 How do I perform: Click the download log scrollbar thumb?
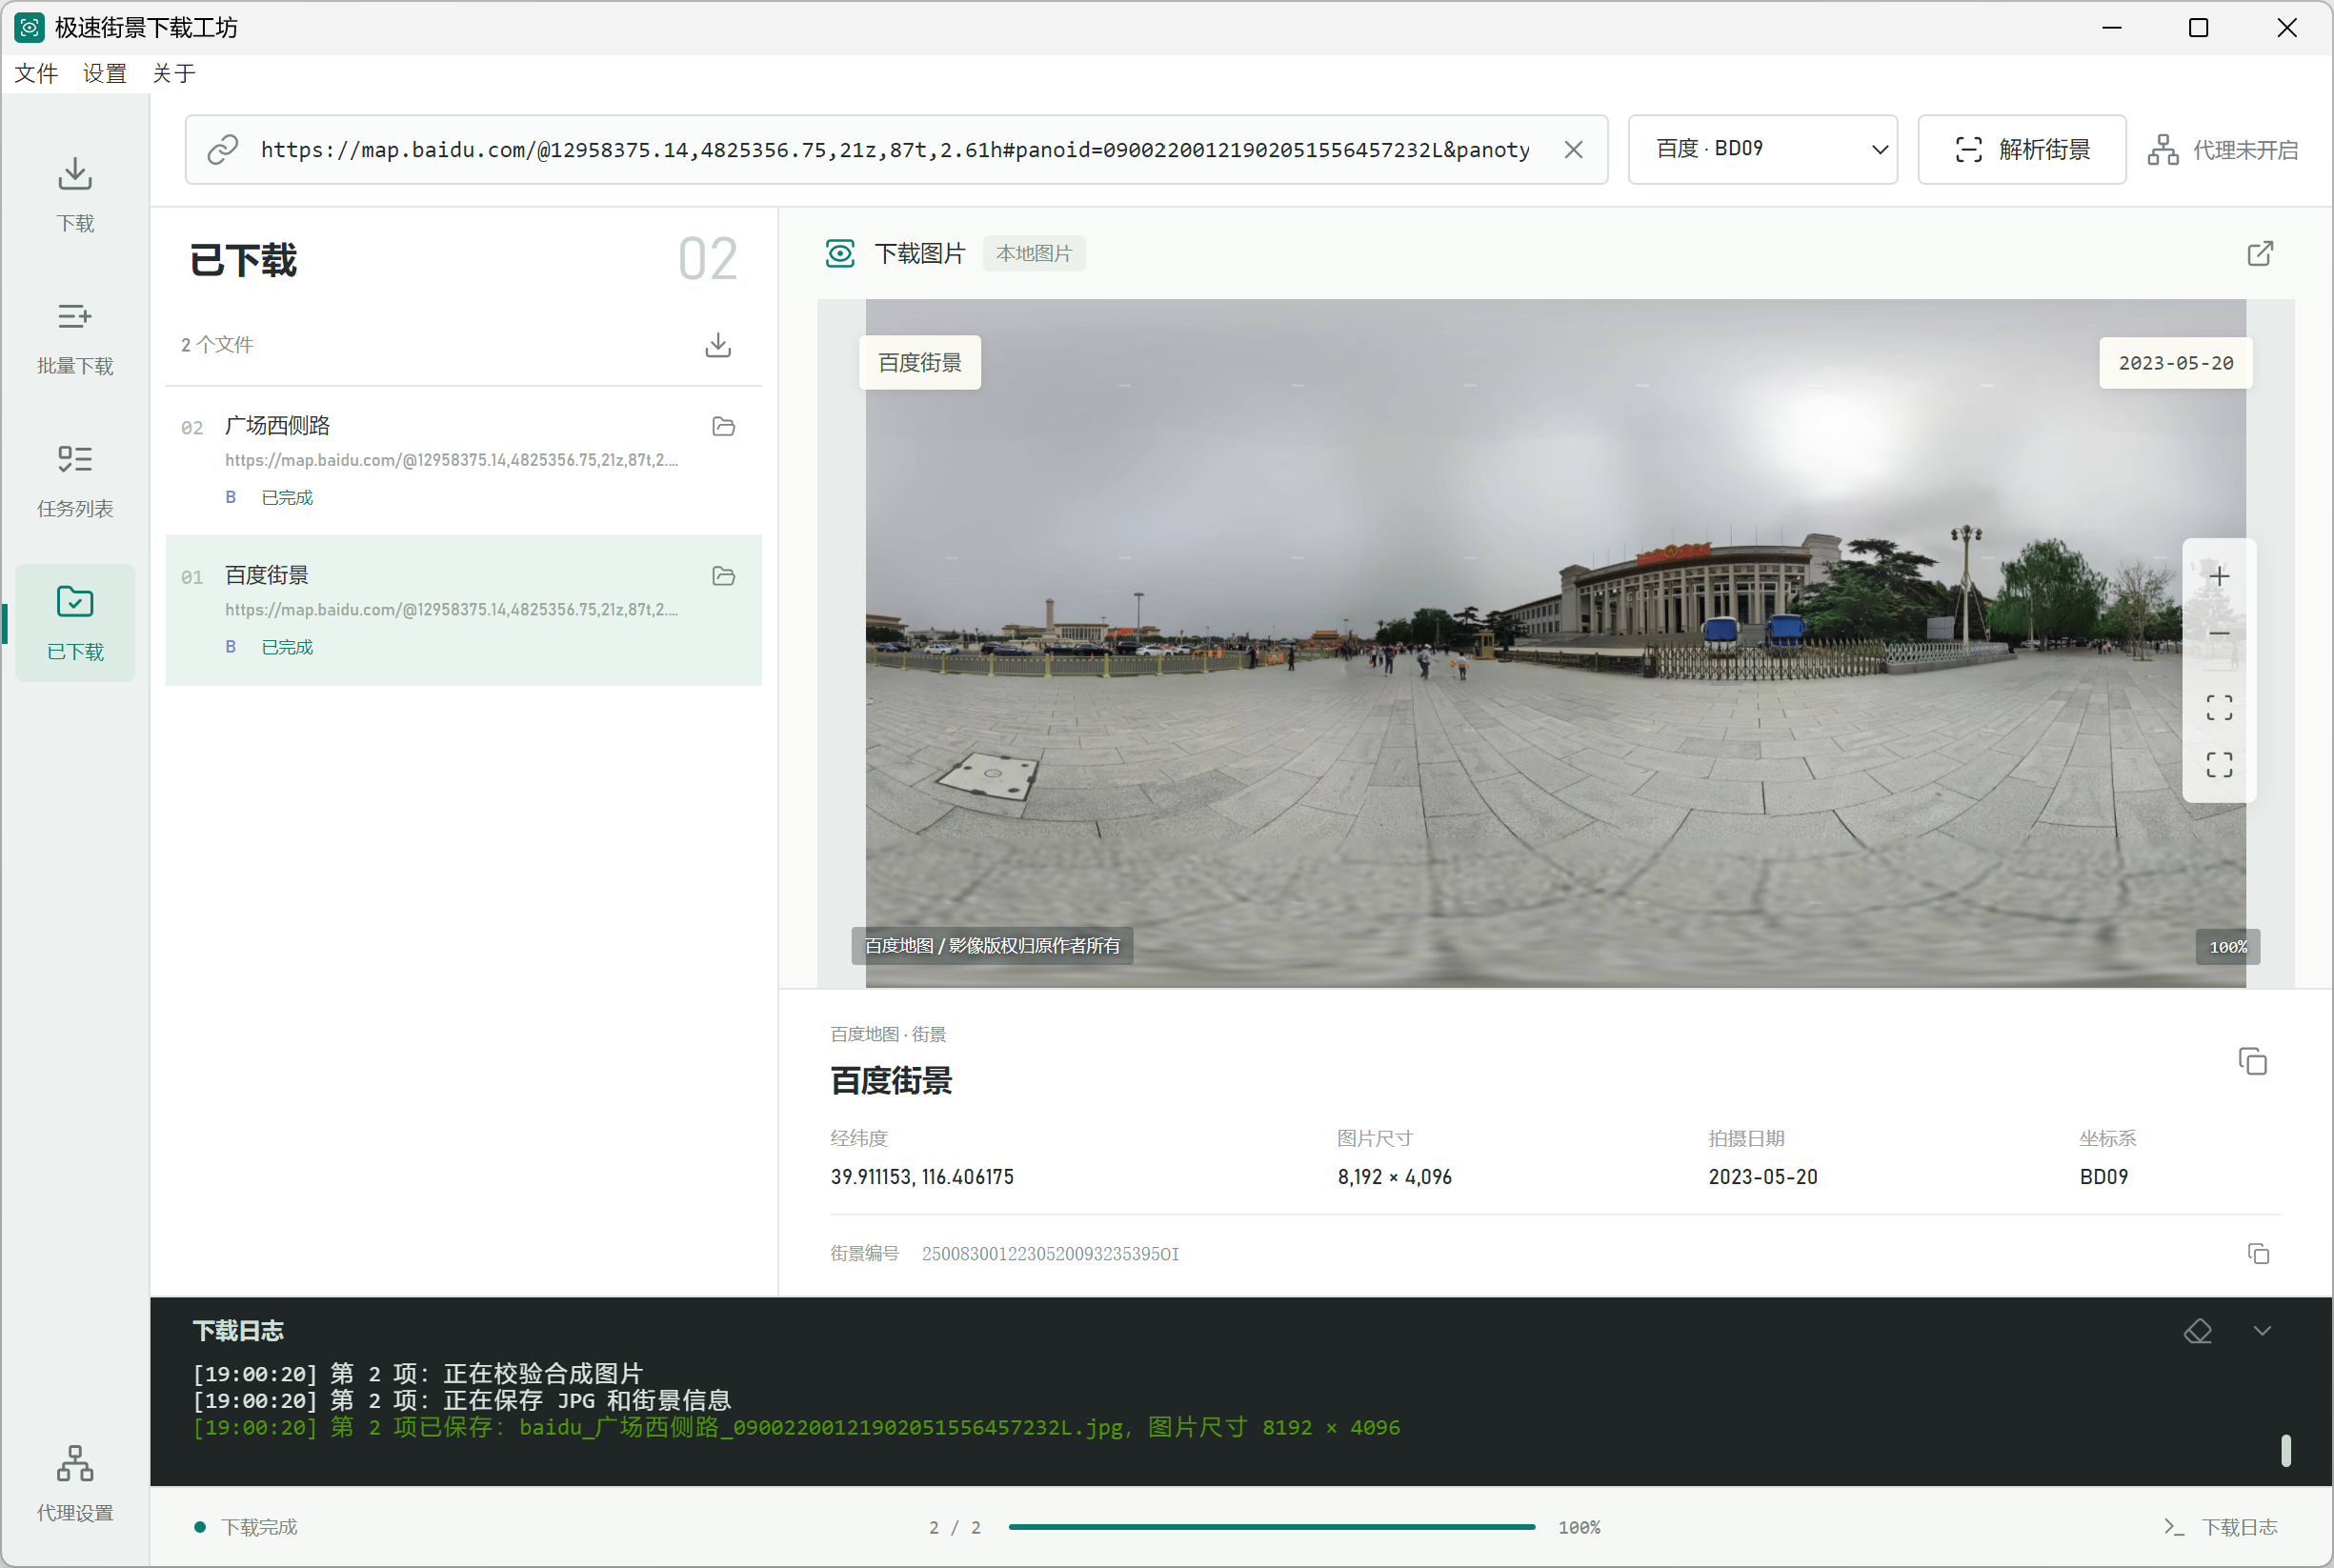(x=2286, y=1451)
